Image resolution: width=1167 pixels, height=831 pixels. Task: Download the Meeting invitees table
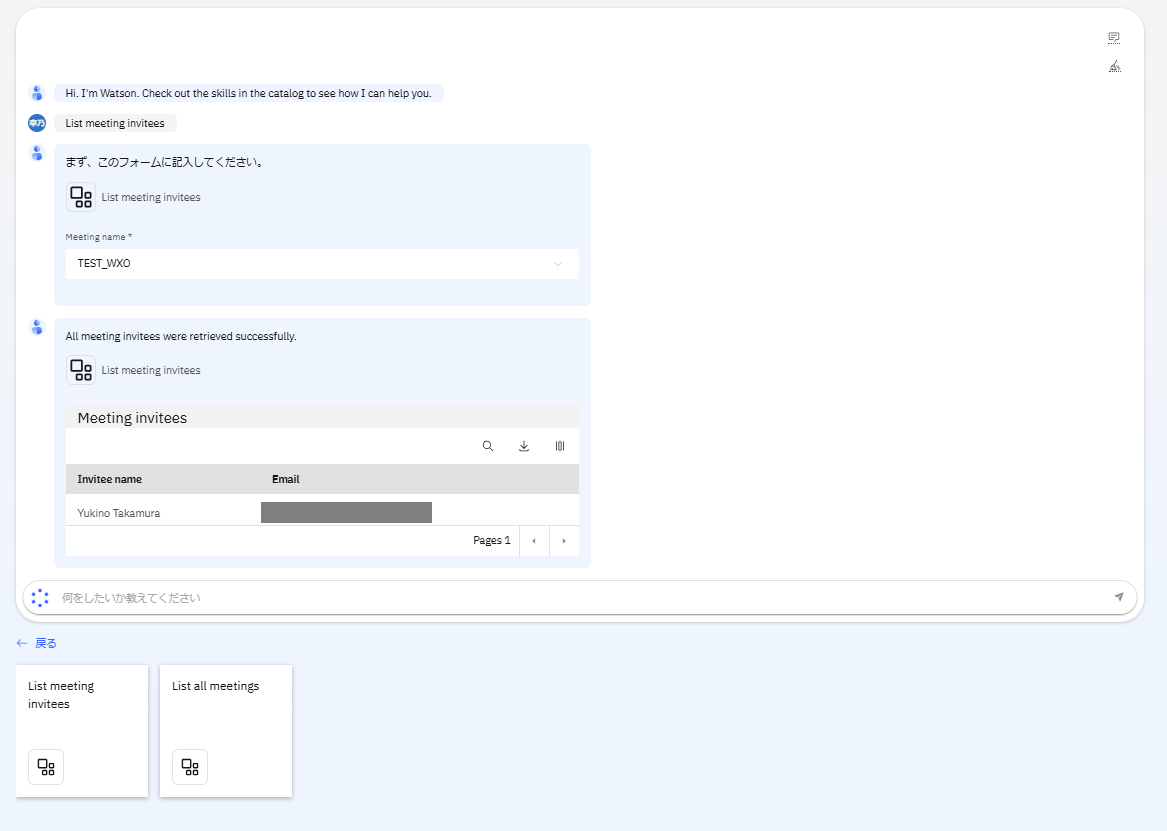tap(524, 446)
